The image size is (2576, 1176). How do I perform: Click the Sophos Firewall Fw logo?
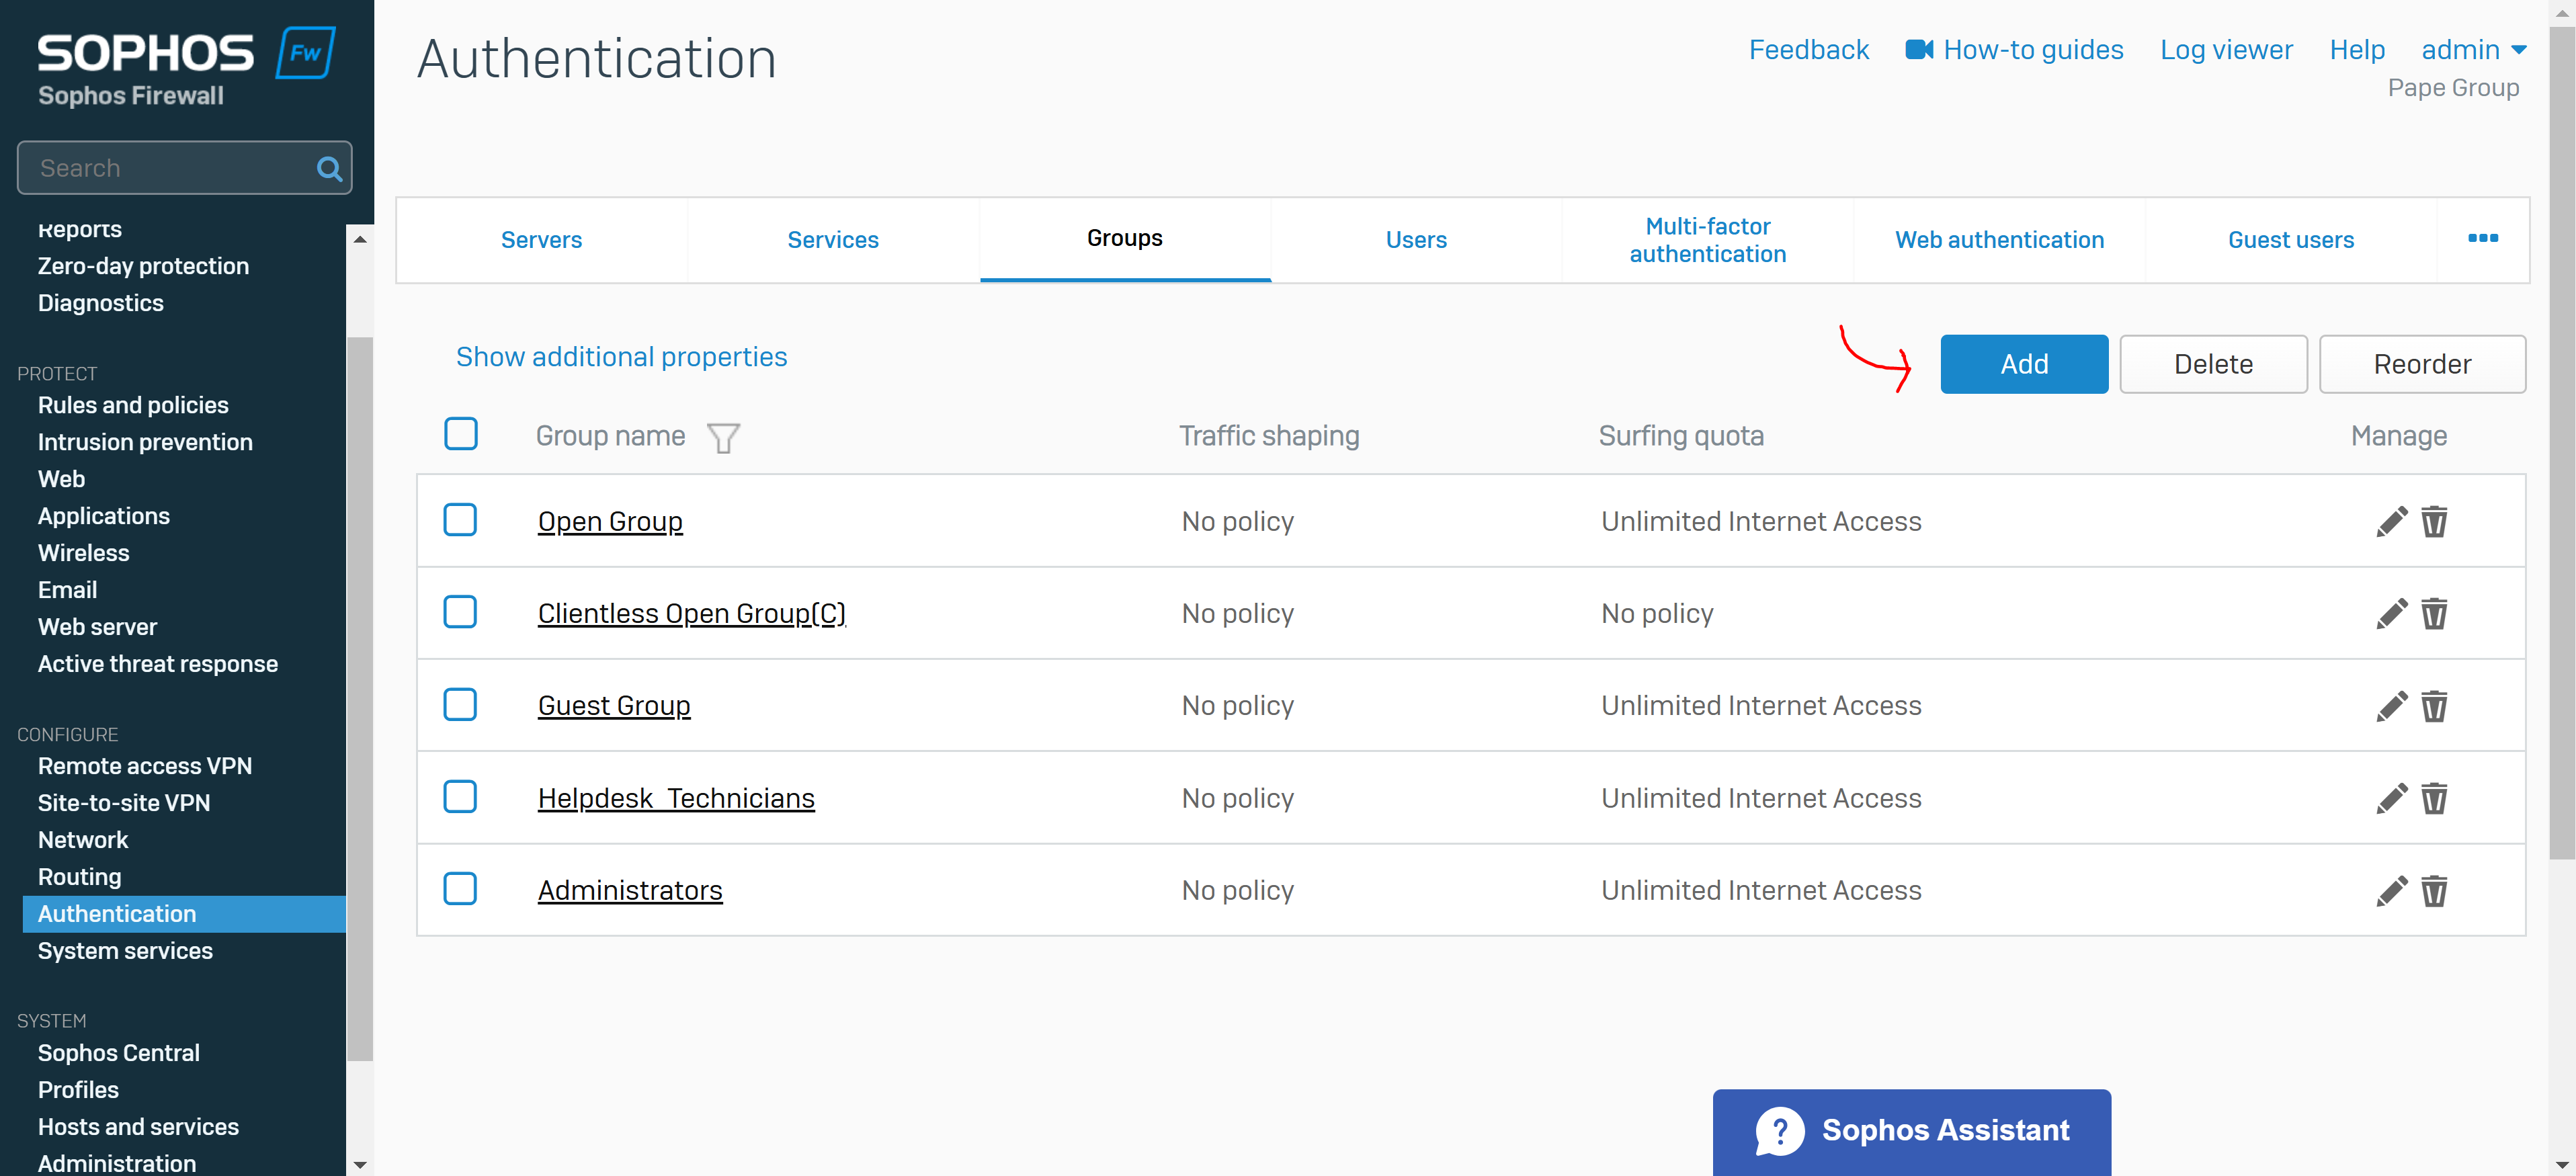click(305, 53)
